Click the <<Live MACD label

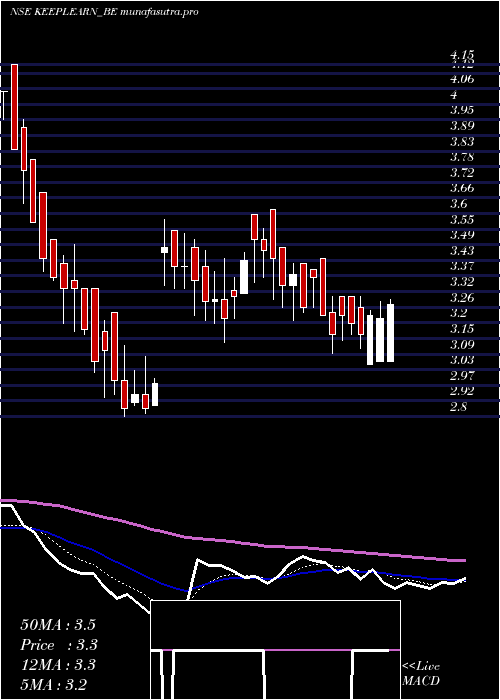pos(421,674)
